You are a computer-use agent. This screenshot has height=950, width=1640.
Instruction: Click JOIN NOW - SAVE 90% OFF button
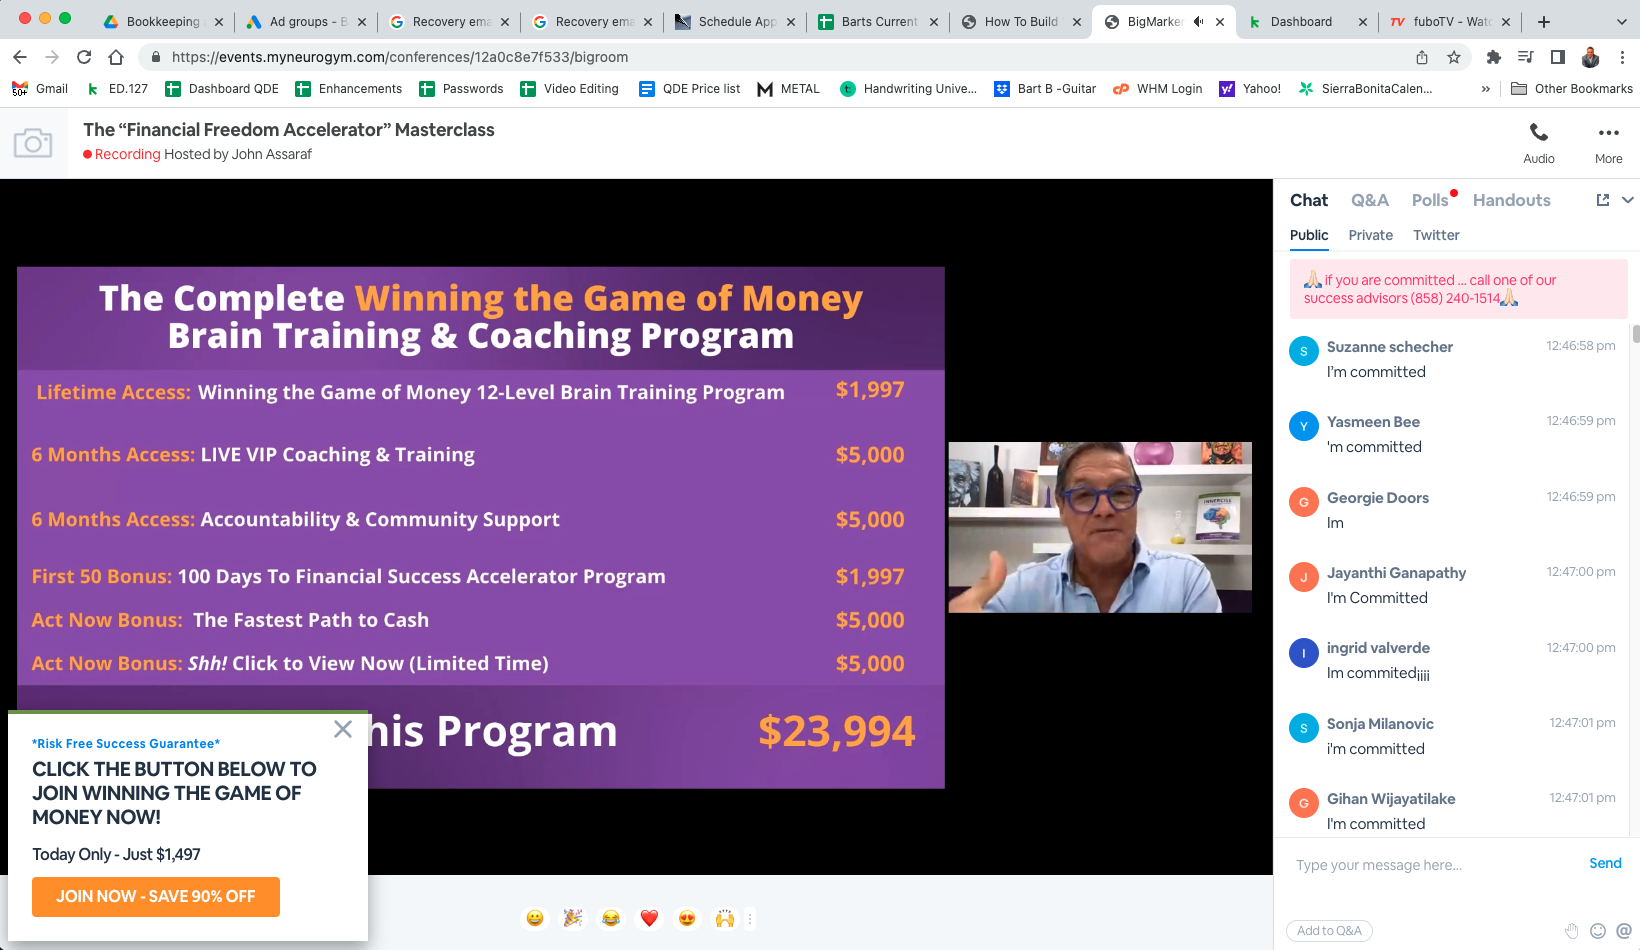coord(156,897)
